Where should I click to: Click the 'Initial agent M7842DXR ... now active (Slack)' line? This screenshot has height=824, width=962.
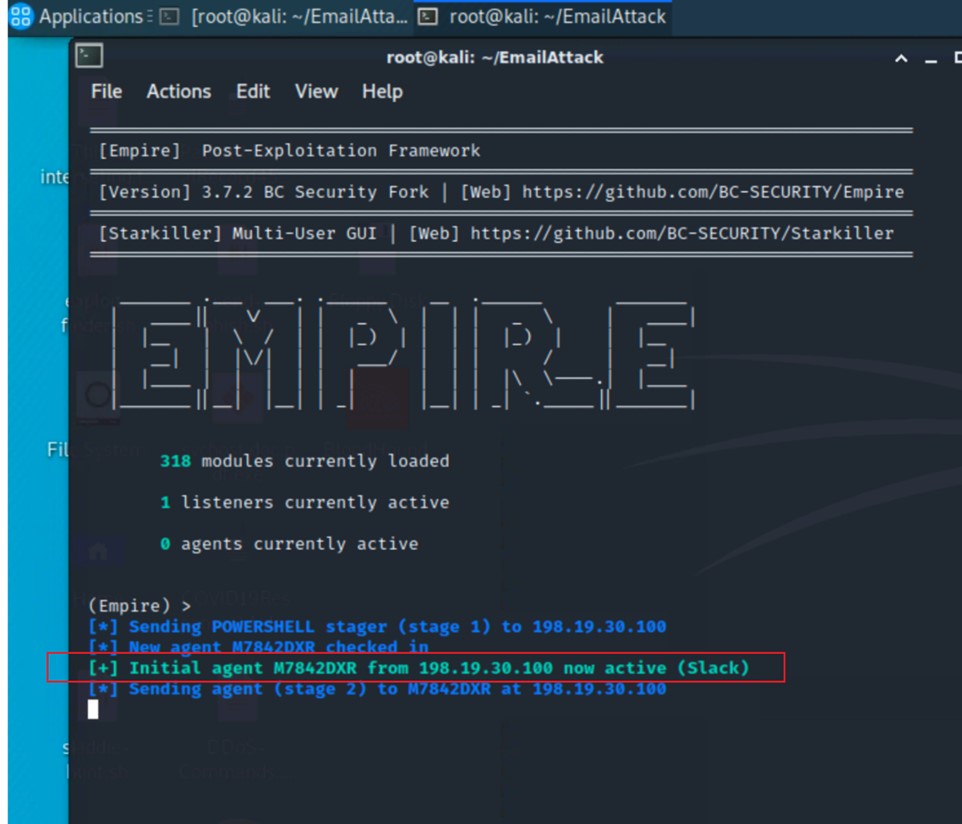click(x=418, y=668)
